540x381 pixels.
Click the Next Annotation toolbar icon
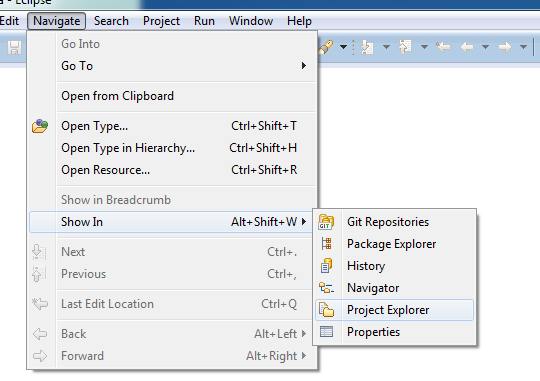click(x=367, y=47)
